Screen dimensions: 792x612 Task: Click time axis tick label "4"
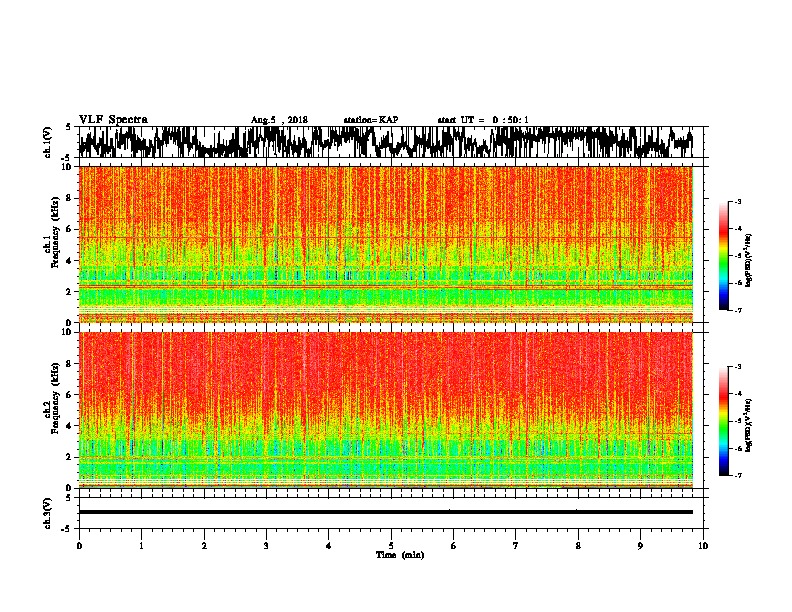(329, 546)
